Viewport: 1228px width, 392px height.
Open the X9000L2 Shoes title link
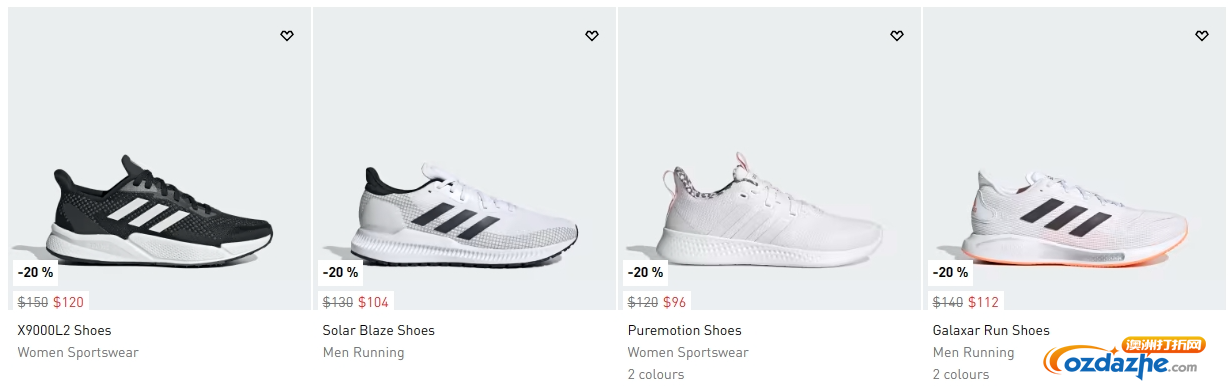(64, 330)
